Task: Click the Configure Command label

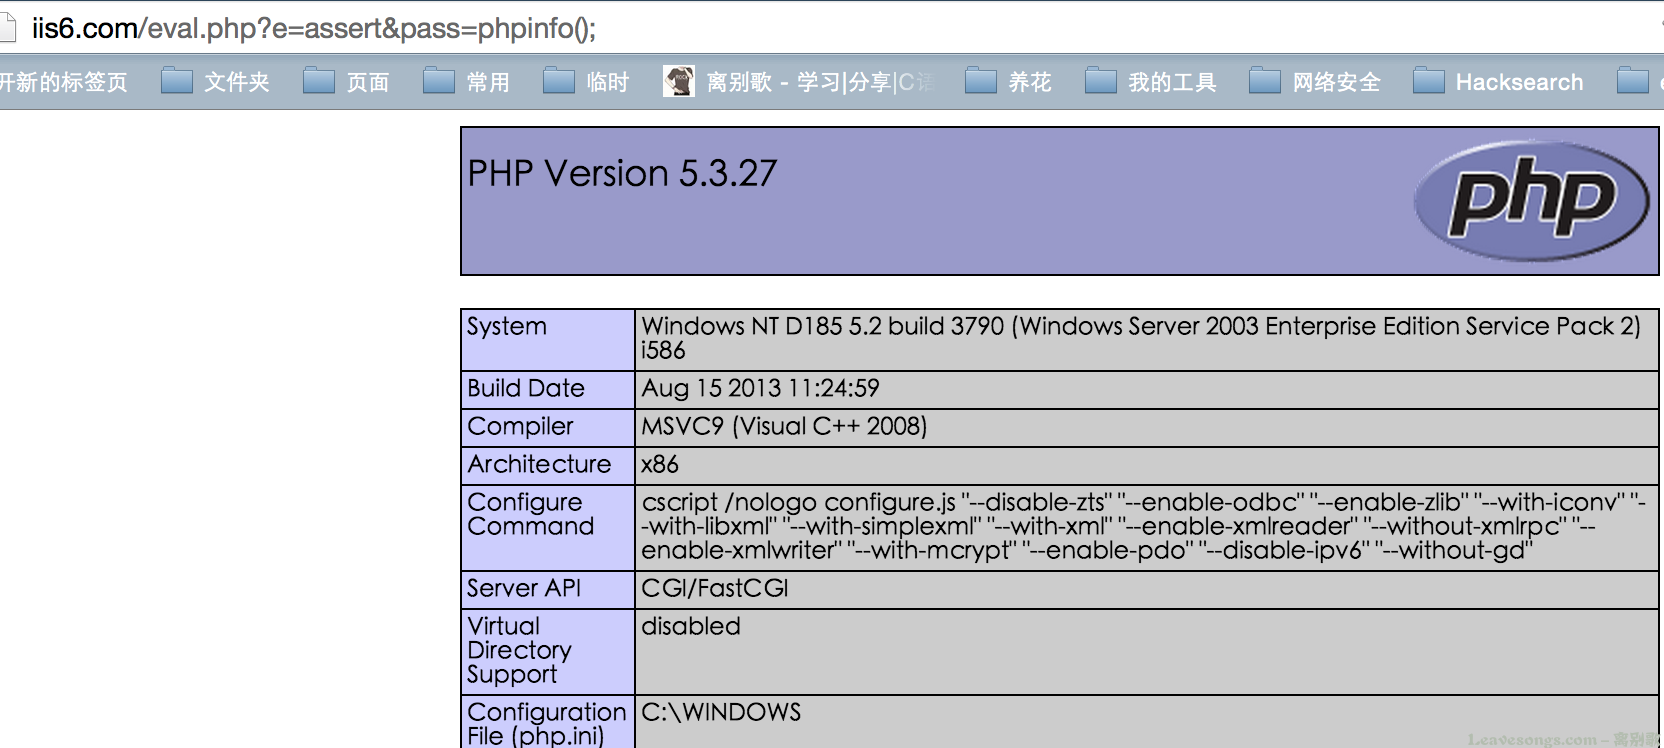Action: tap(531, 514)
